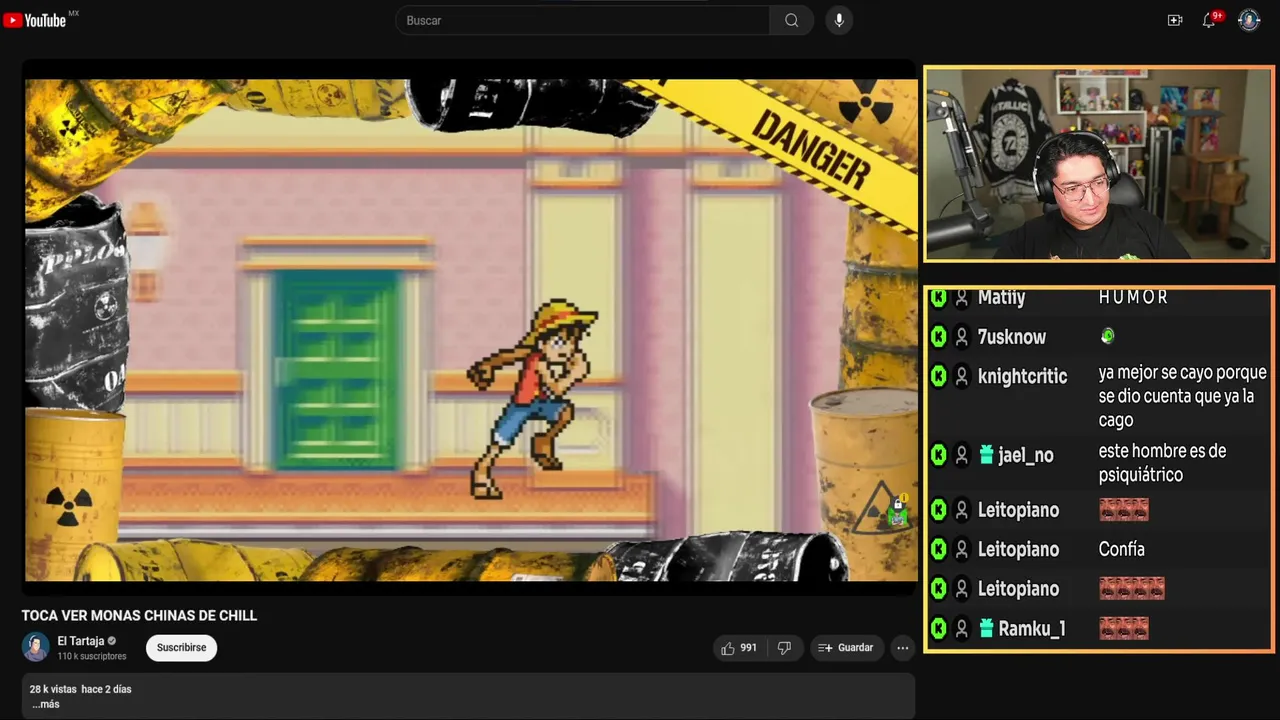Viewport: 1280px width, 720px height.
Task: Subscribe using the Suscribirse button
Action: pos(181,648)
